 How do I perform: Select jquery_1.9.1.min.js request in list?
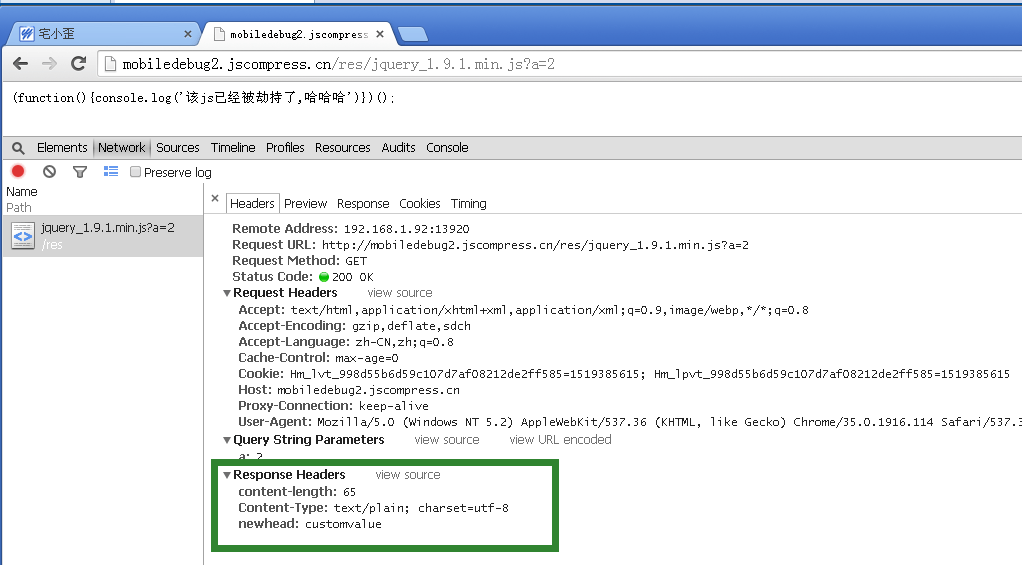(x=107, y=228)
